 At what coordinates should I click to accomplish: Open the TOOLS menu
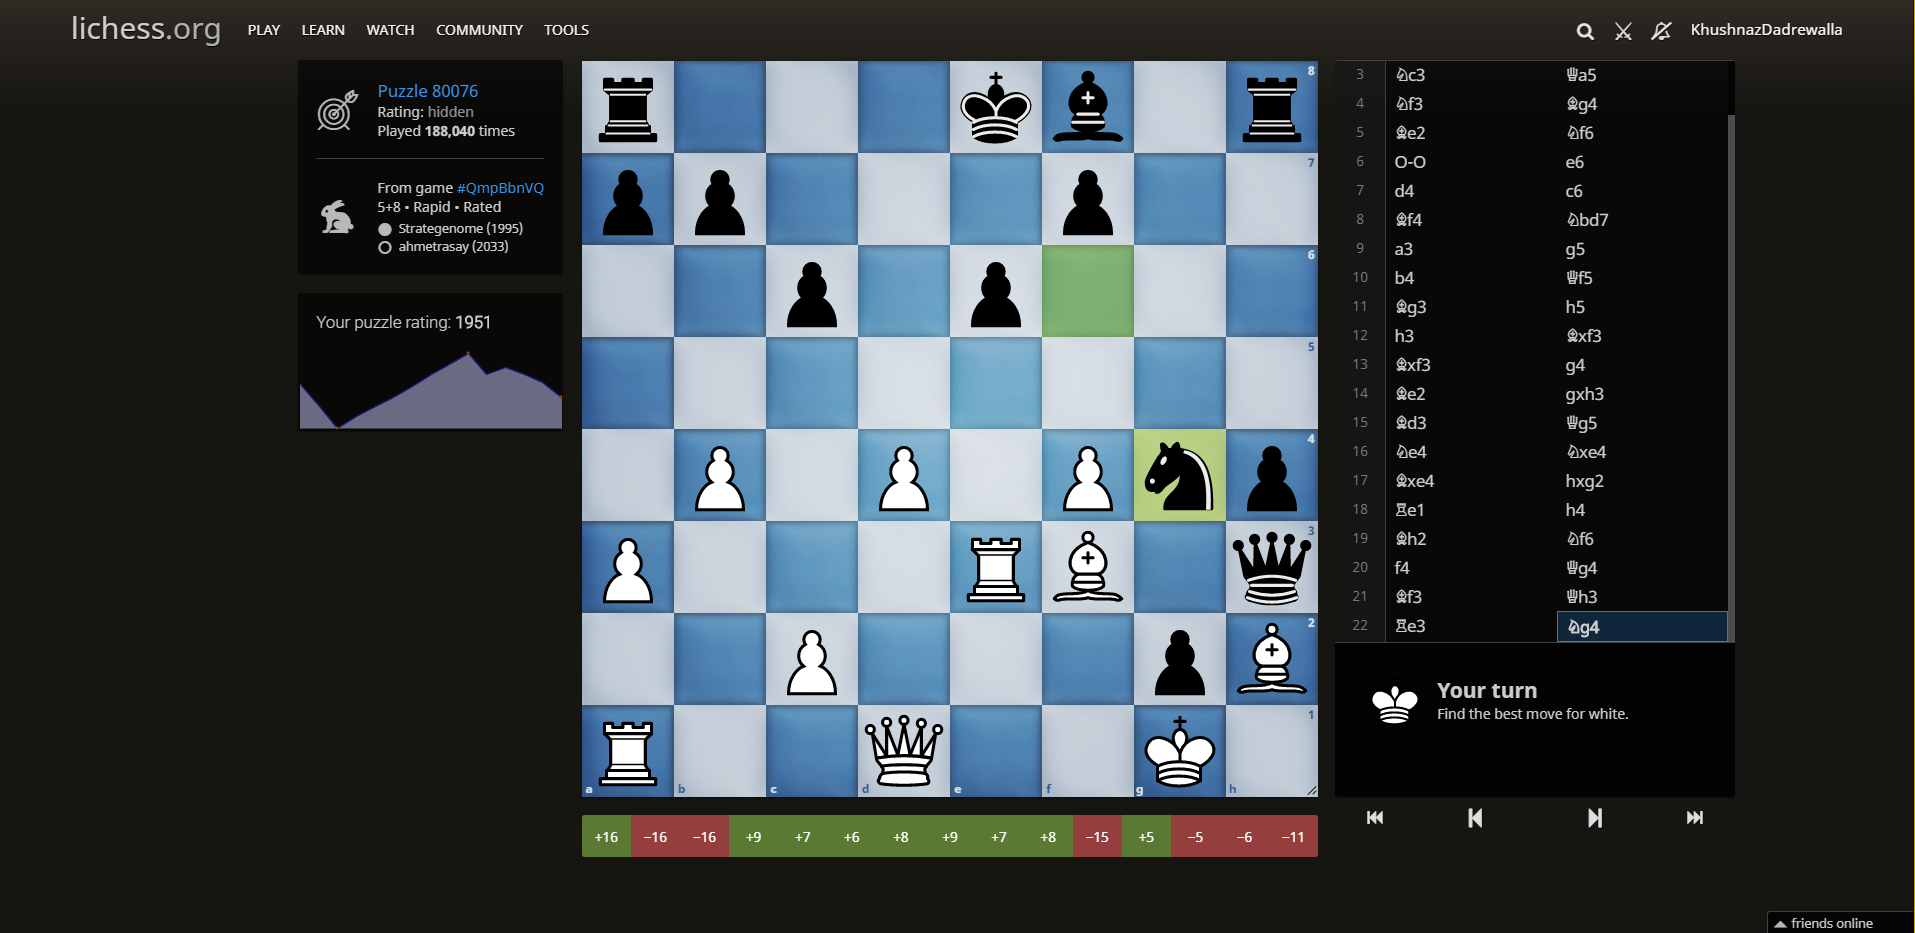[566, 29]
